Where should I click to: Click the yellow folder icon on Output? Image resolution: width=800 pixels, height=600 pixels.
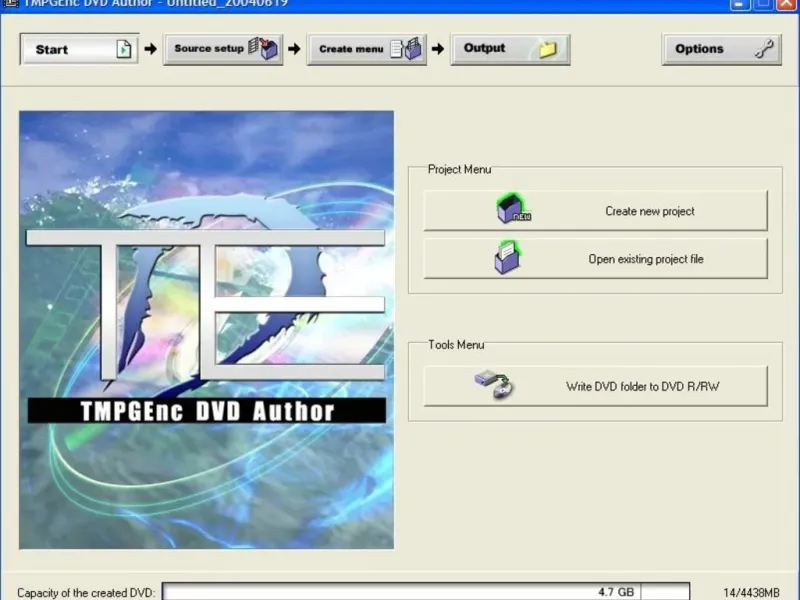tap(548, 49)
